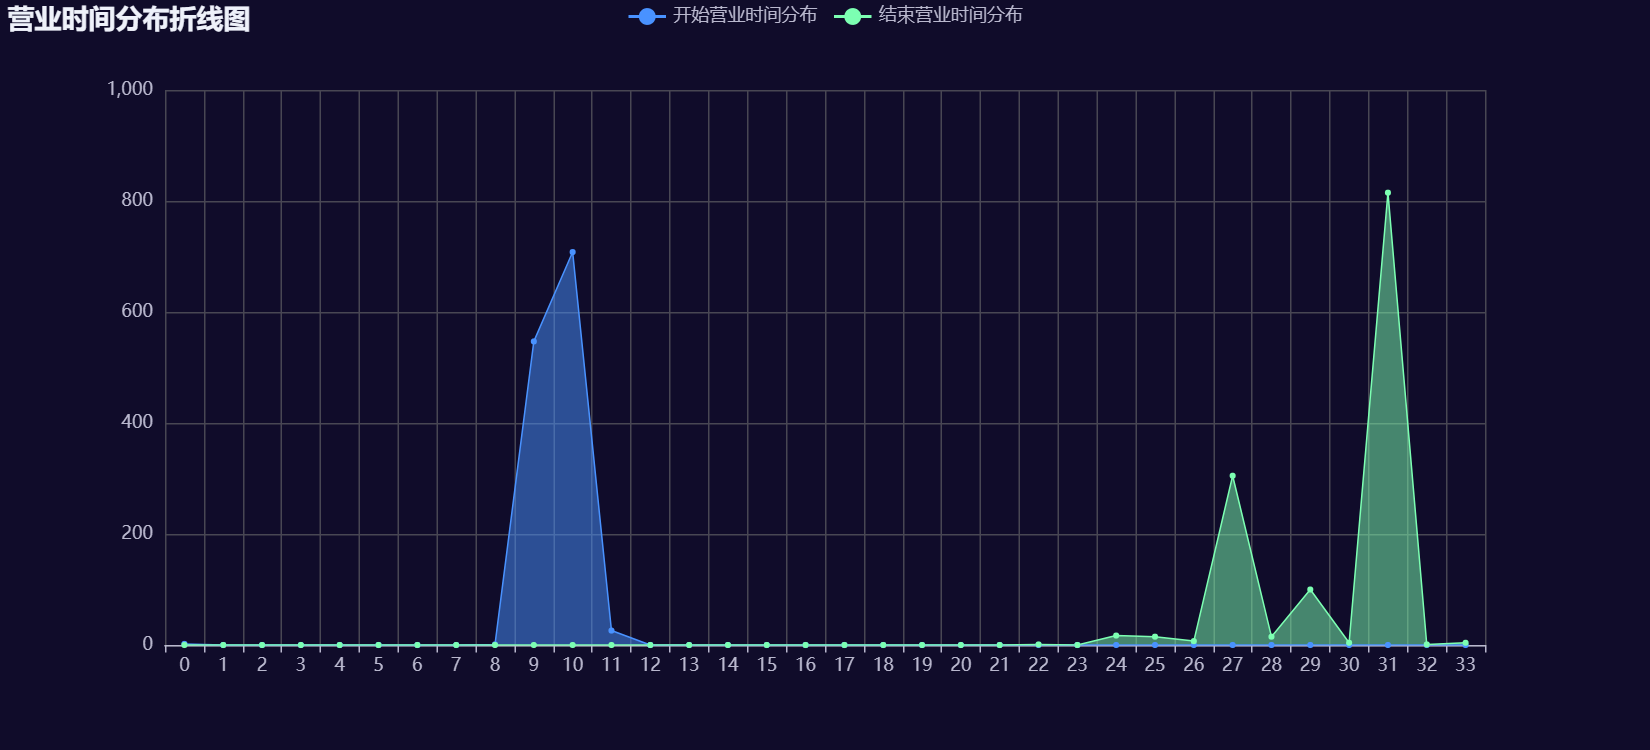Click the x-axis label 23
Viewport: 1650px width, 750px height.
point(1077,665)
